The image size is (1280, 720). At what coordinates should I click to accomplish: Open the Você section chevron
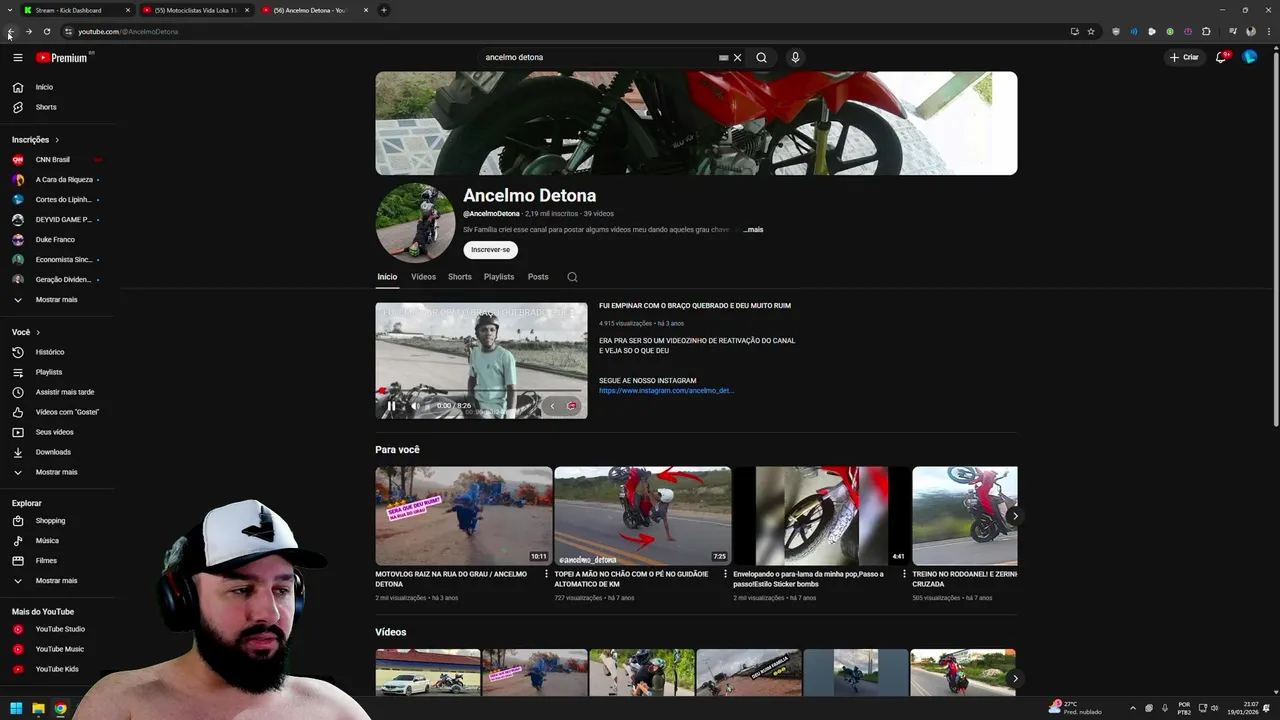point(38,332)
